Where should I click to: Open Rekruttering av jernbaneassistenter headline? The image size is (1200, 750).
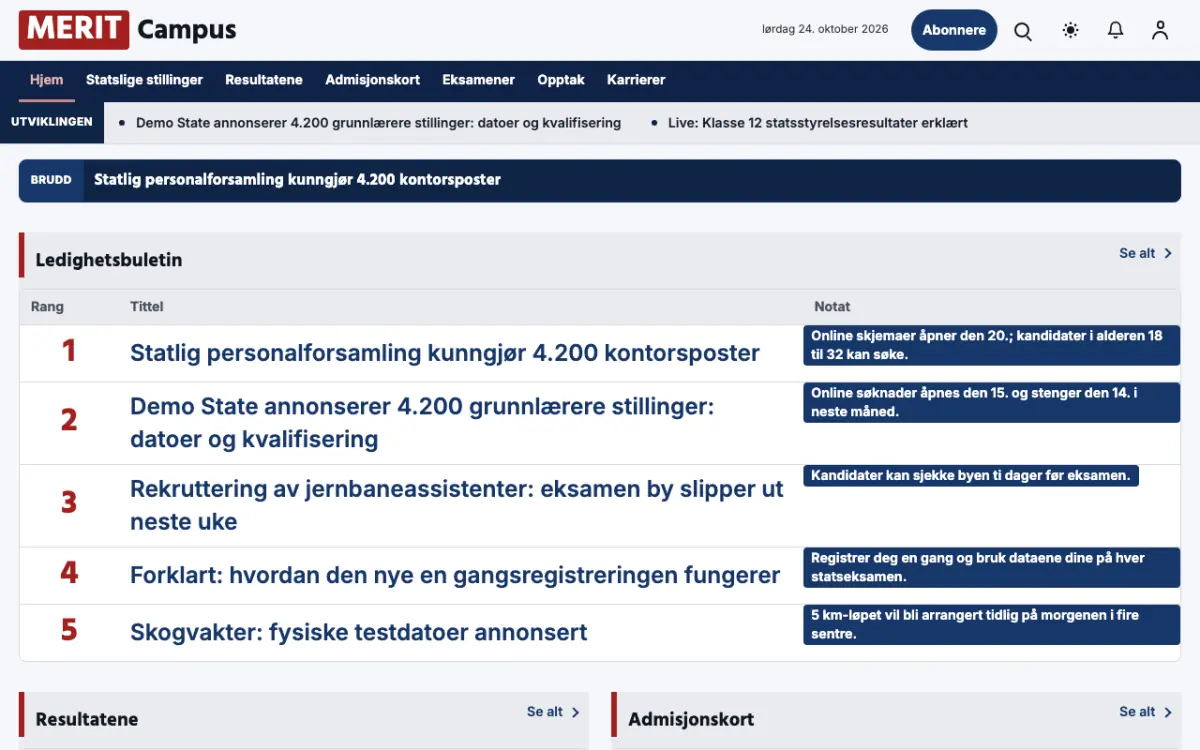(x=457, y=505)
